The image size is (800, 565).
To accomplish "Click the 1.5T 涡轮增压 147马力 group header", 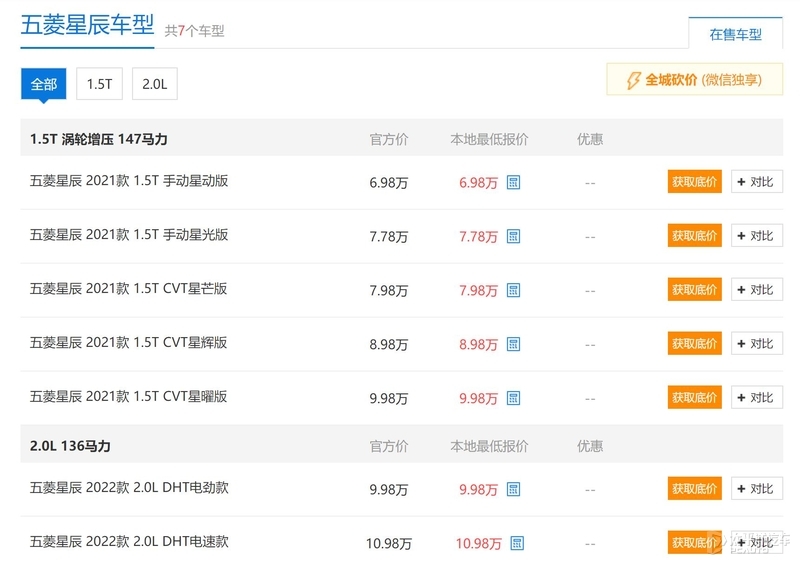I will [98, 139].
